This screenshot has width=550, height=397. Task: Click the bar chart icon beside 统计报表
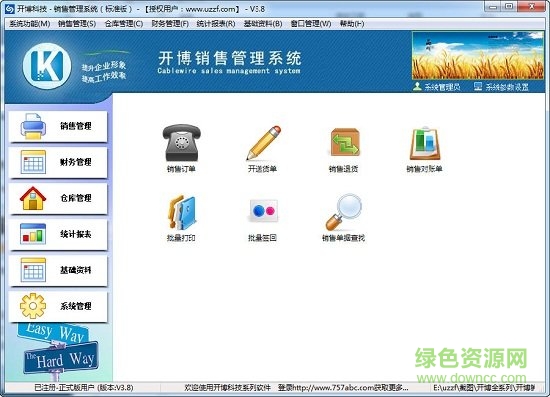33,234
